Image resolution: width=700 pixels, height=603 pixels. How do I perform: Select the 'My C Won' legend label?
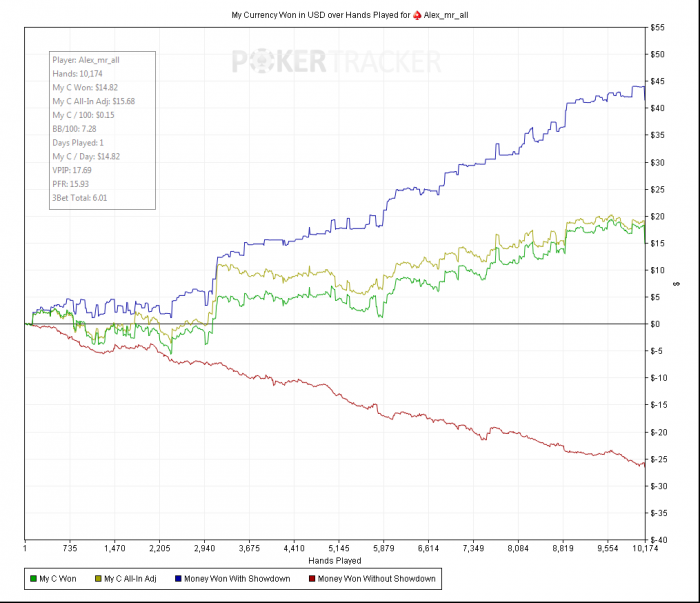(x=58, y=579)
